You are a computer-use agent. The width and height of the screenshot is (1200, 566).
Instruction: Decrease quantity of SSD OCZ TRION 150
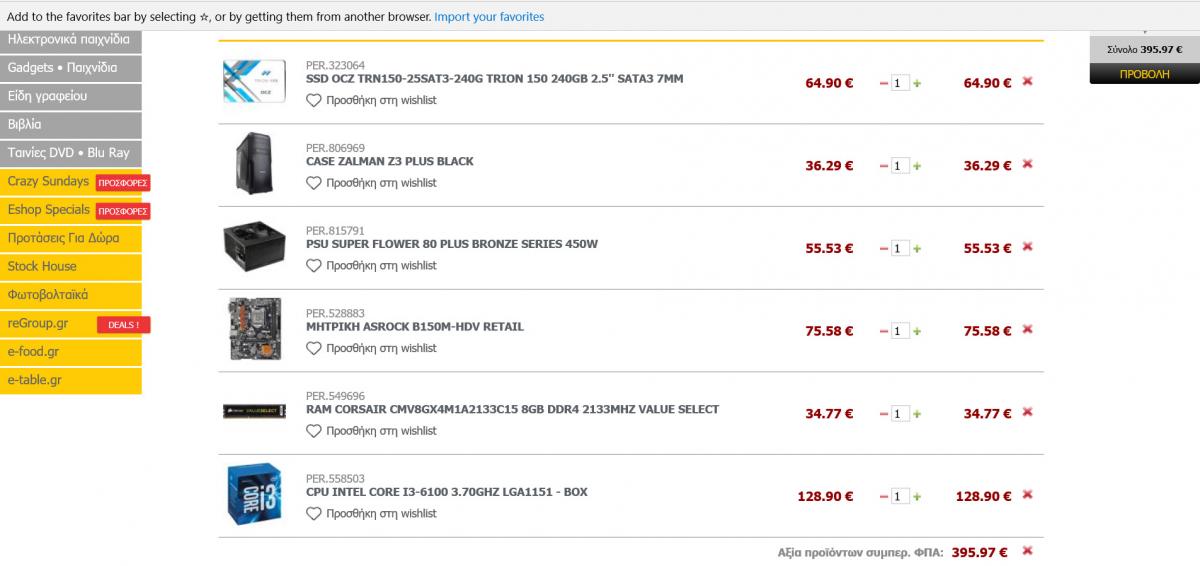pos(884,84)
